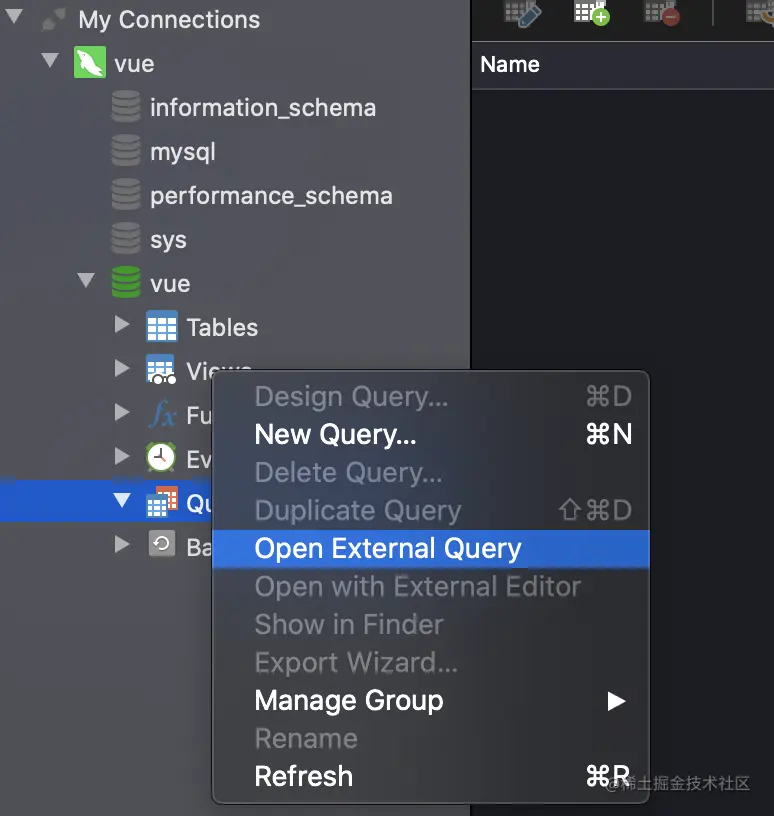774x816 pixels.
Task: Collapse the My Connections group
Action: (x=14, y=16)
